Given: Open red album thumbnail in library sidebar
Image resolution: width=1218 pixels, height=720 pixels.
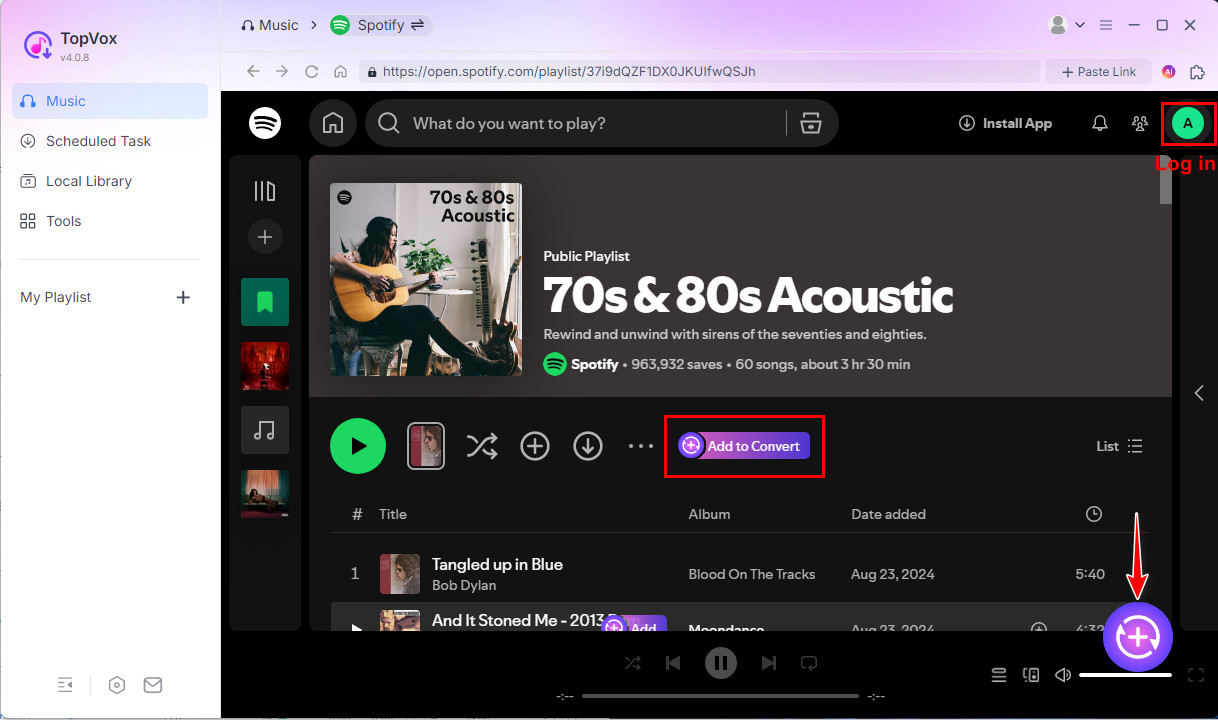Looking at the screenshot, I should (265, 366).
